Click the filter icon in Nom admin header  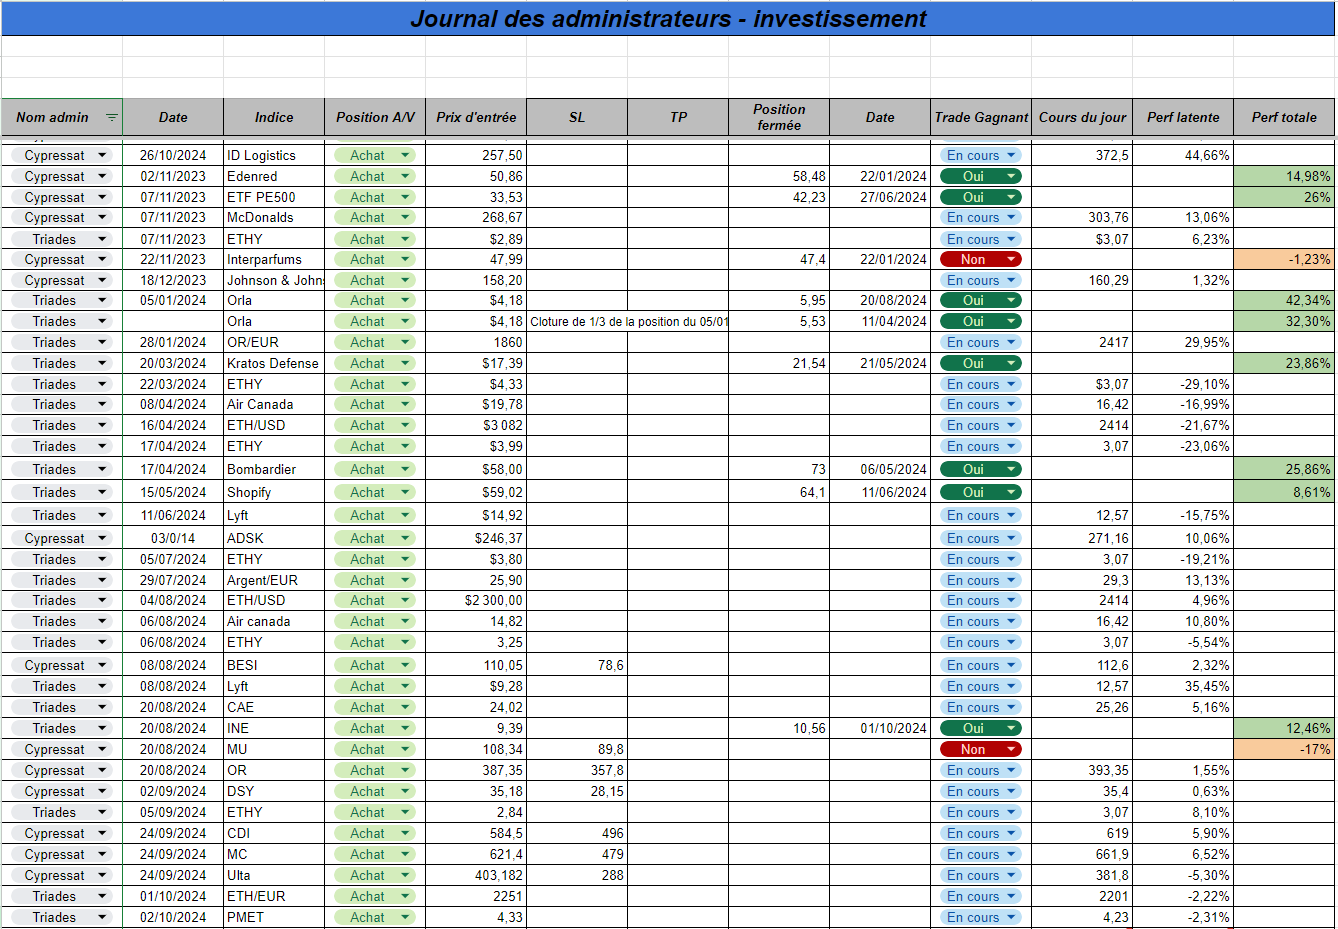click(112, 118)
